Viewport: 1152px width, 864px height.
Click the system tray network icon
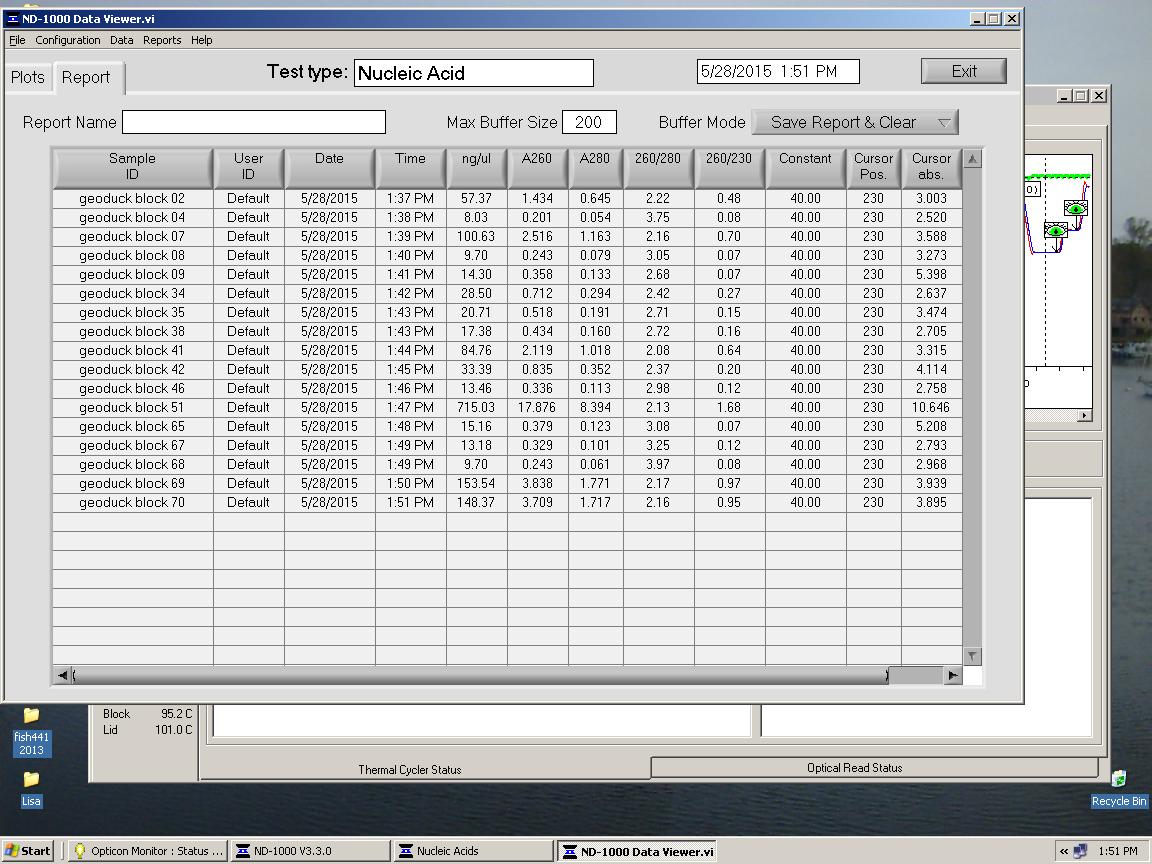[1080, 851]
